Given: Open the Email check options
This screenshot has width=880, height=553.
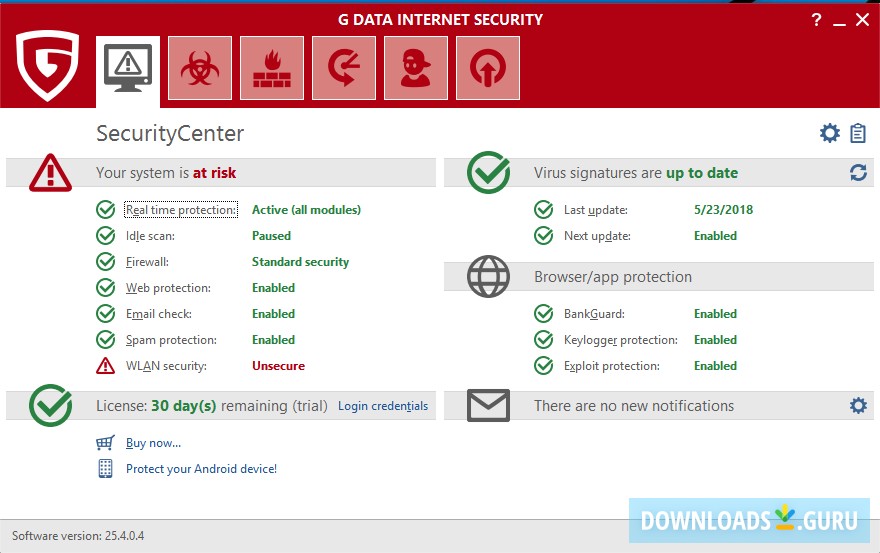Looking at the screenshot, I should (159, 314).
